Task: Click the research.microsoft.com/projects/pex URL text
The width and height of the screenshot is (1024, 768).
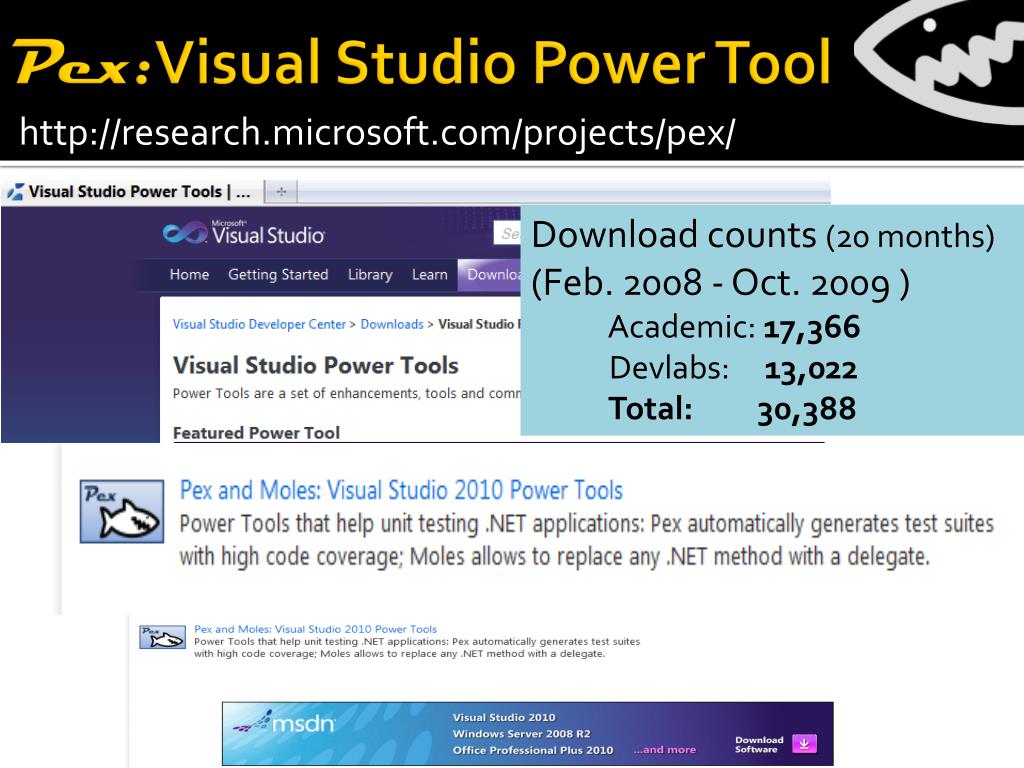Action: pyautogui.click(x=377, y=133)
